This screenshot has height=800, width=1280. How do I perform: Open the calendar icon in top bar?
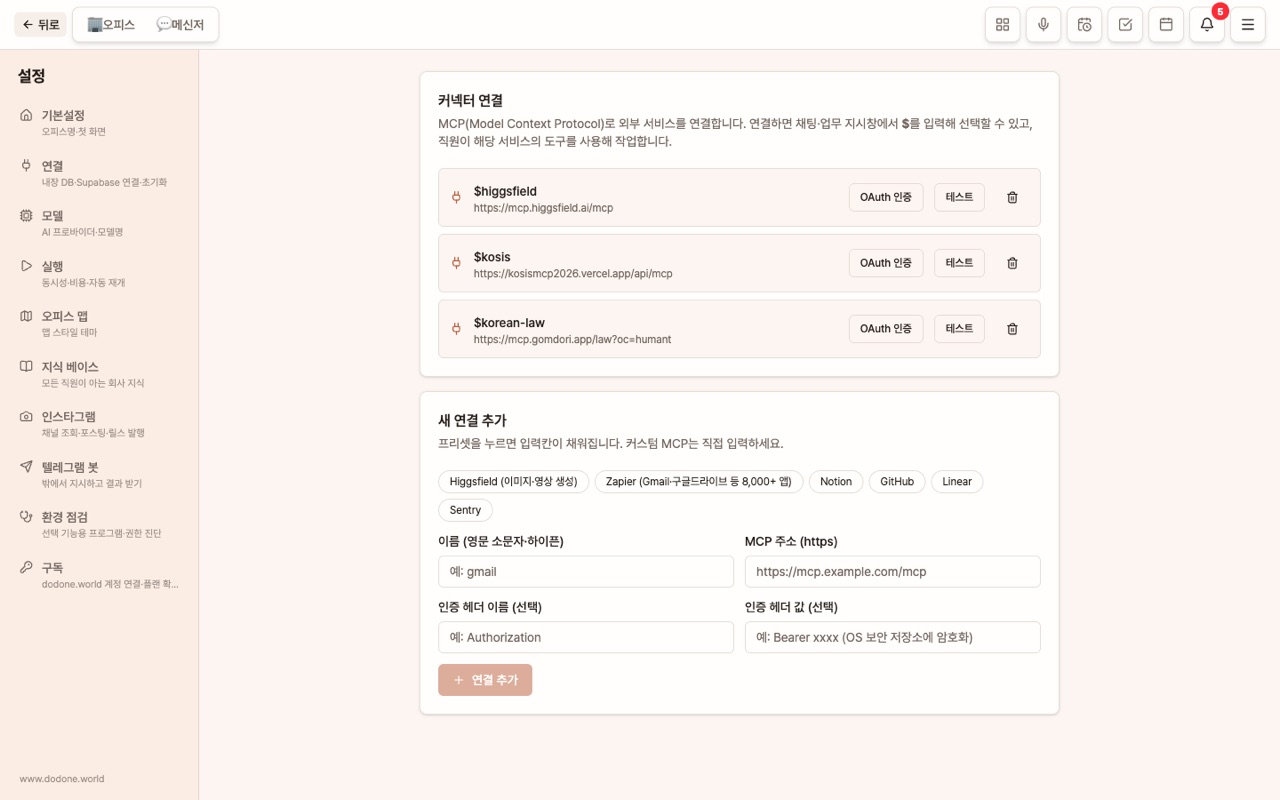(1166, 25)
